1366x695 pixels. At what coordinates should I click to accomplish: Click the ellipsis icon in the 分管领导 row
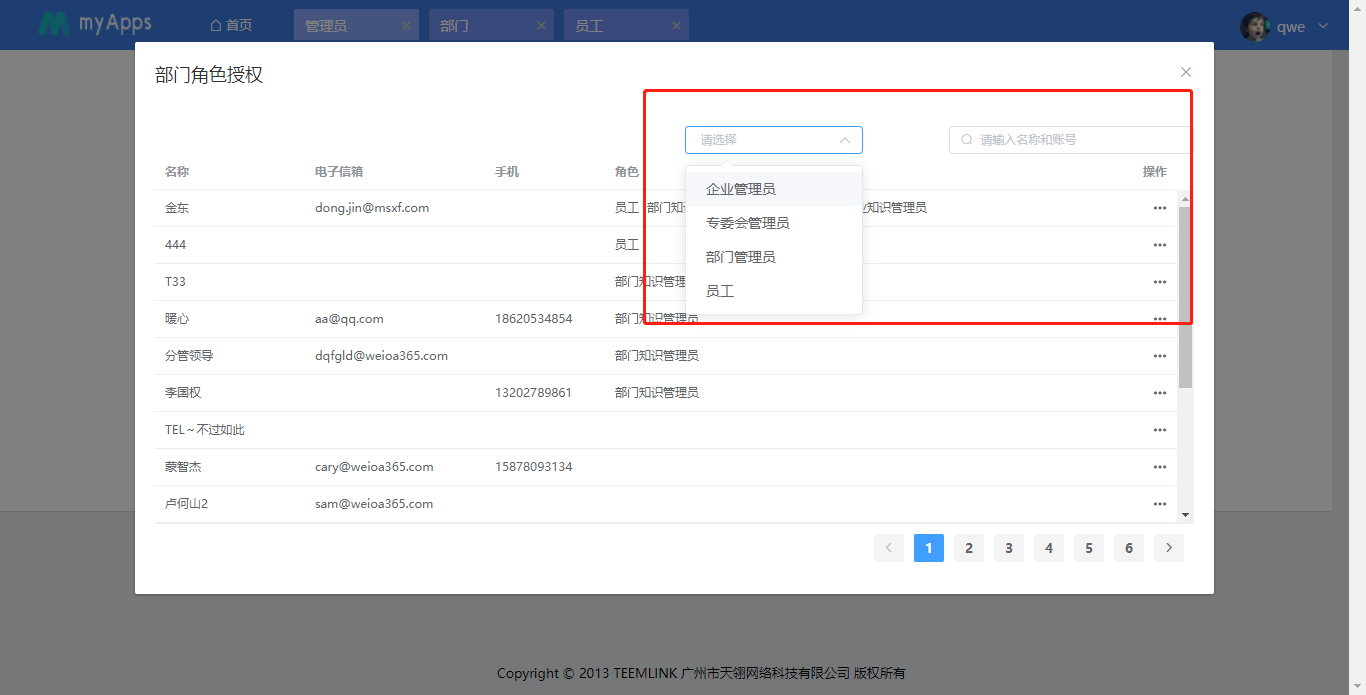(1159, 356)
